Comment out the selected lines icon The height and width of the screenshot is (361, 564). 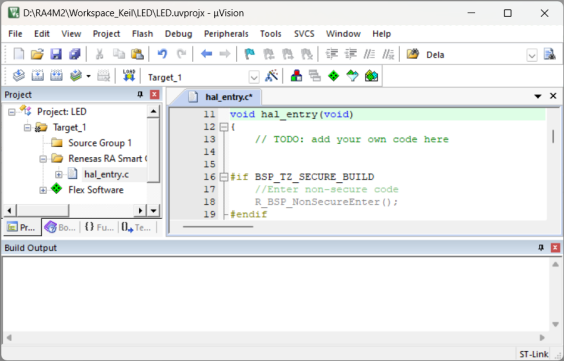click(369, 54)
